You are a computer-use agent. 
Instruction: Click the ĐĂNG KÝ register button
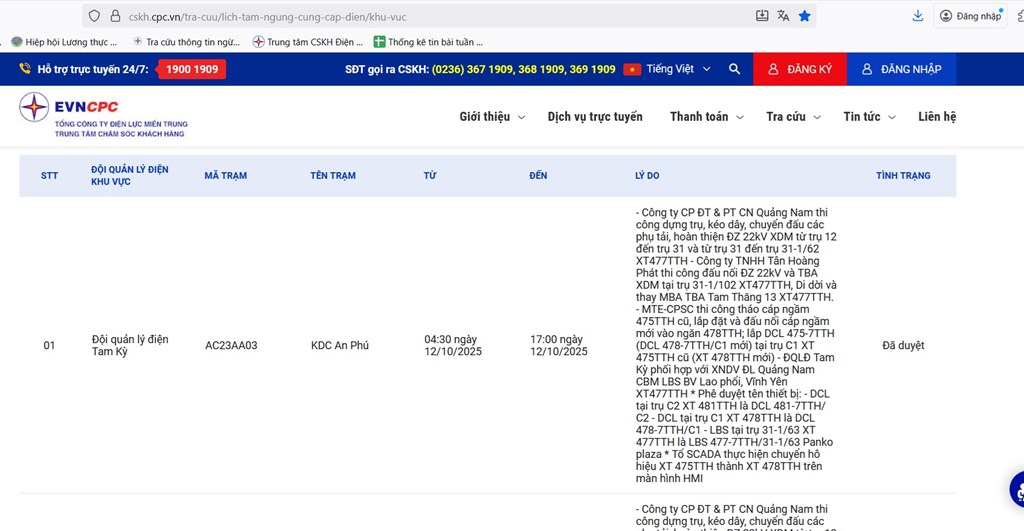click(x=800, y=69)
